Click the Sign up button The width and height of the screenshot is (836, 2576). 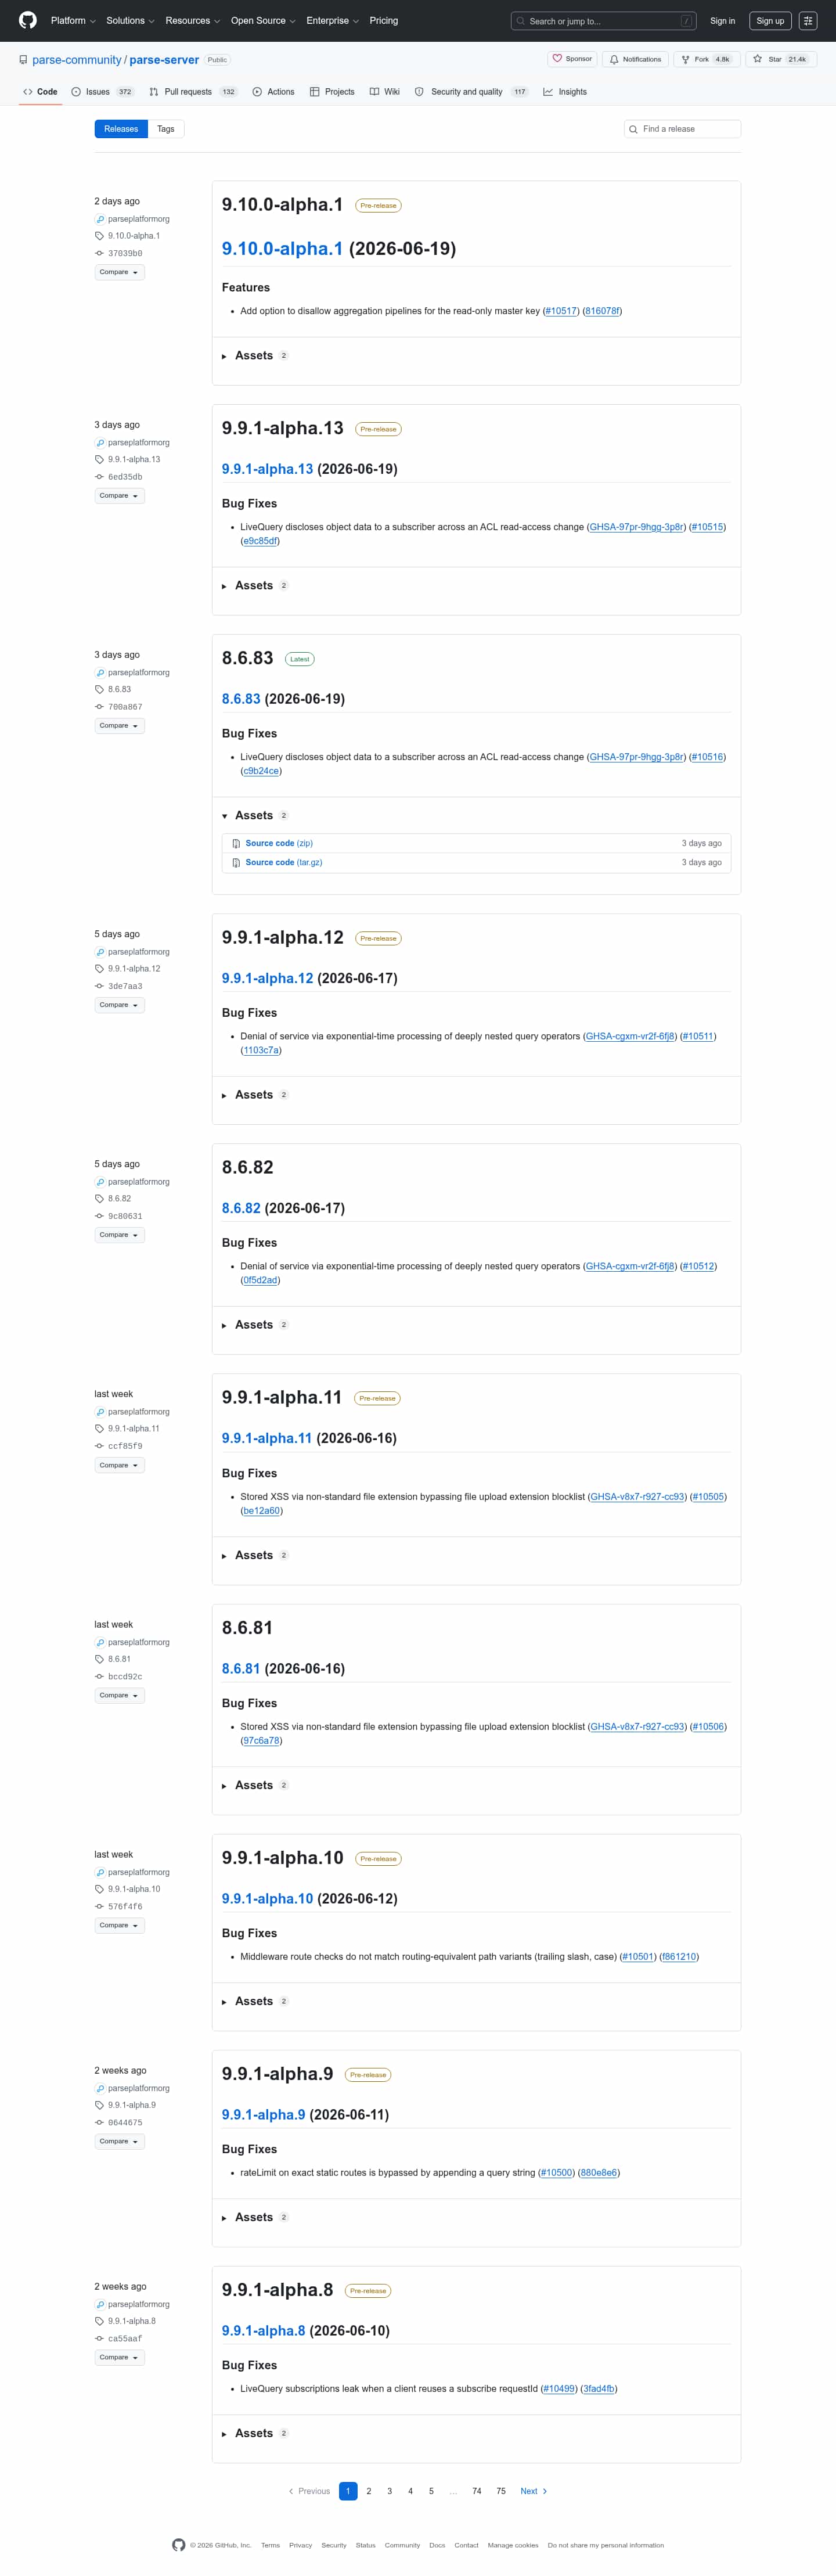tap(770, 21)
